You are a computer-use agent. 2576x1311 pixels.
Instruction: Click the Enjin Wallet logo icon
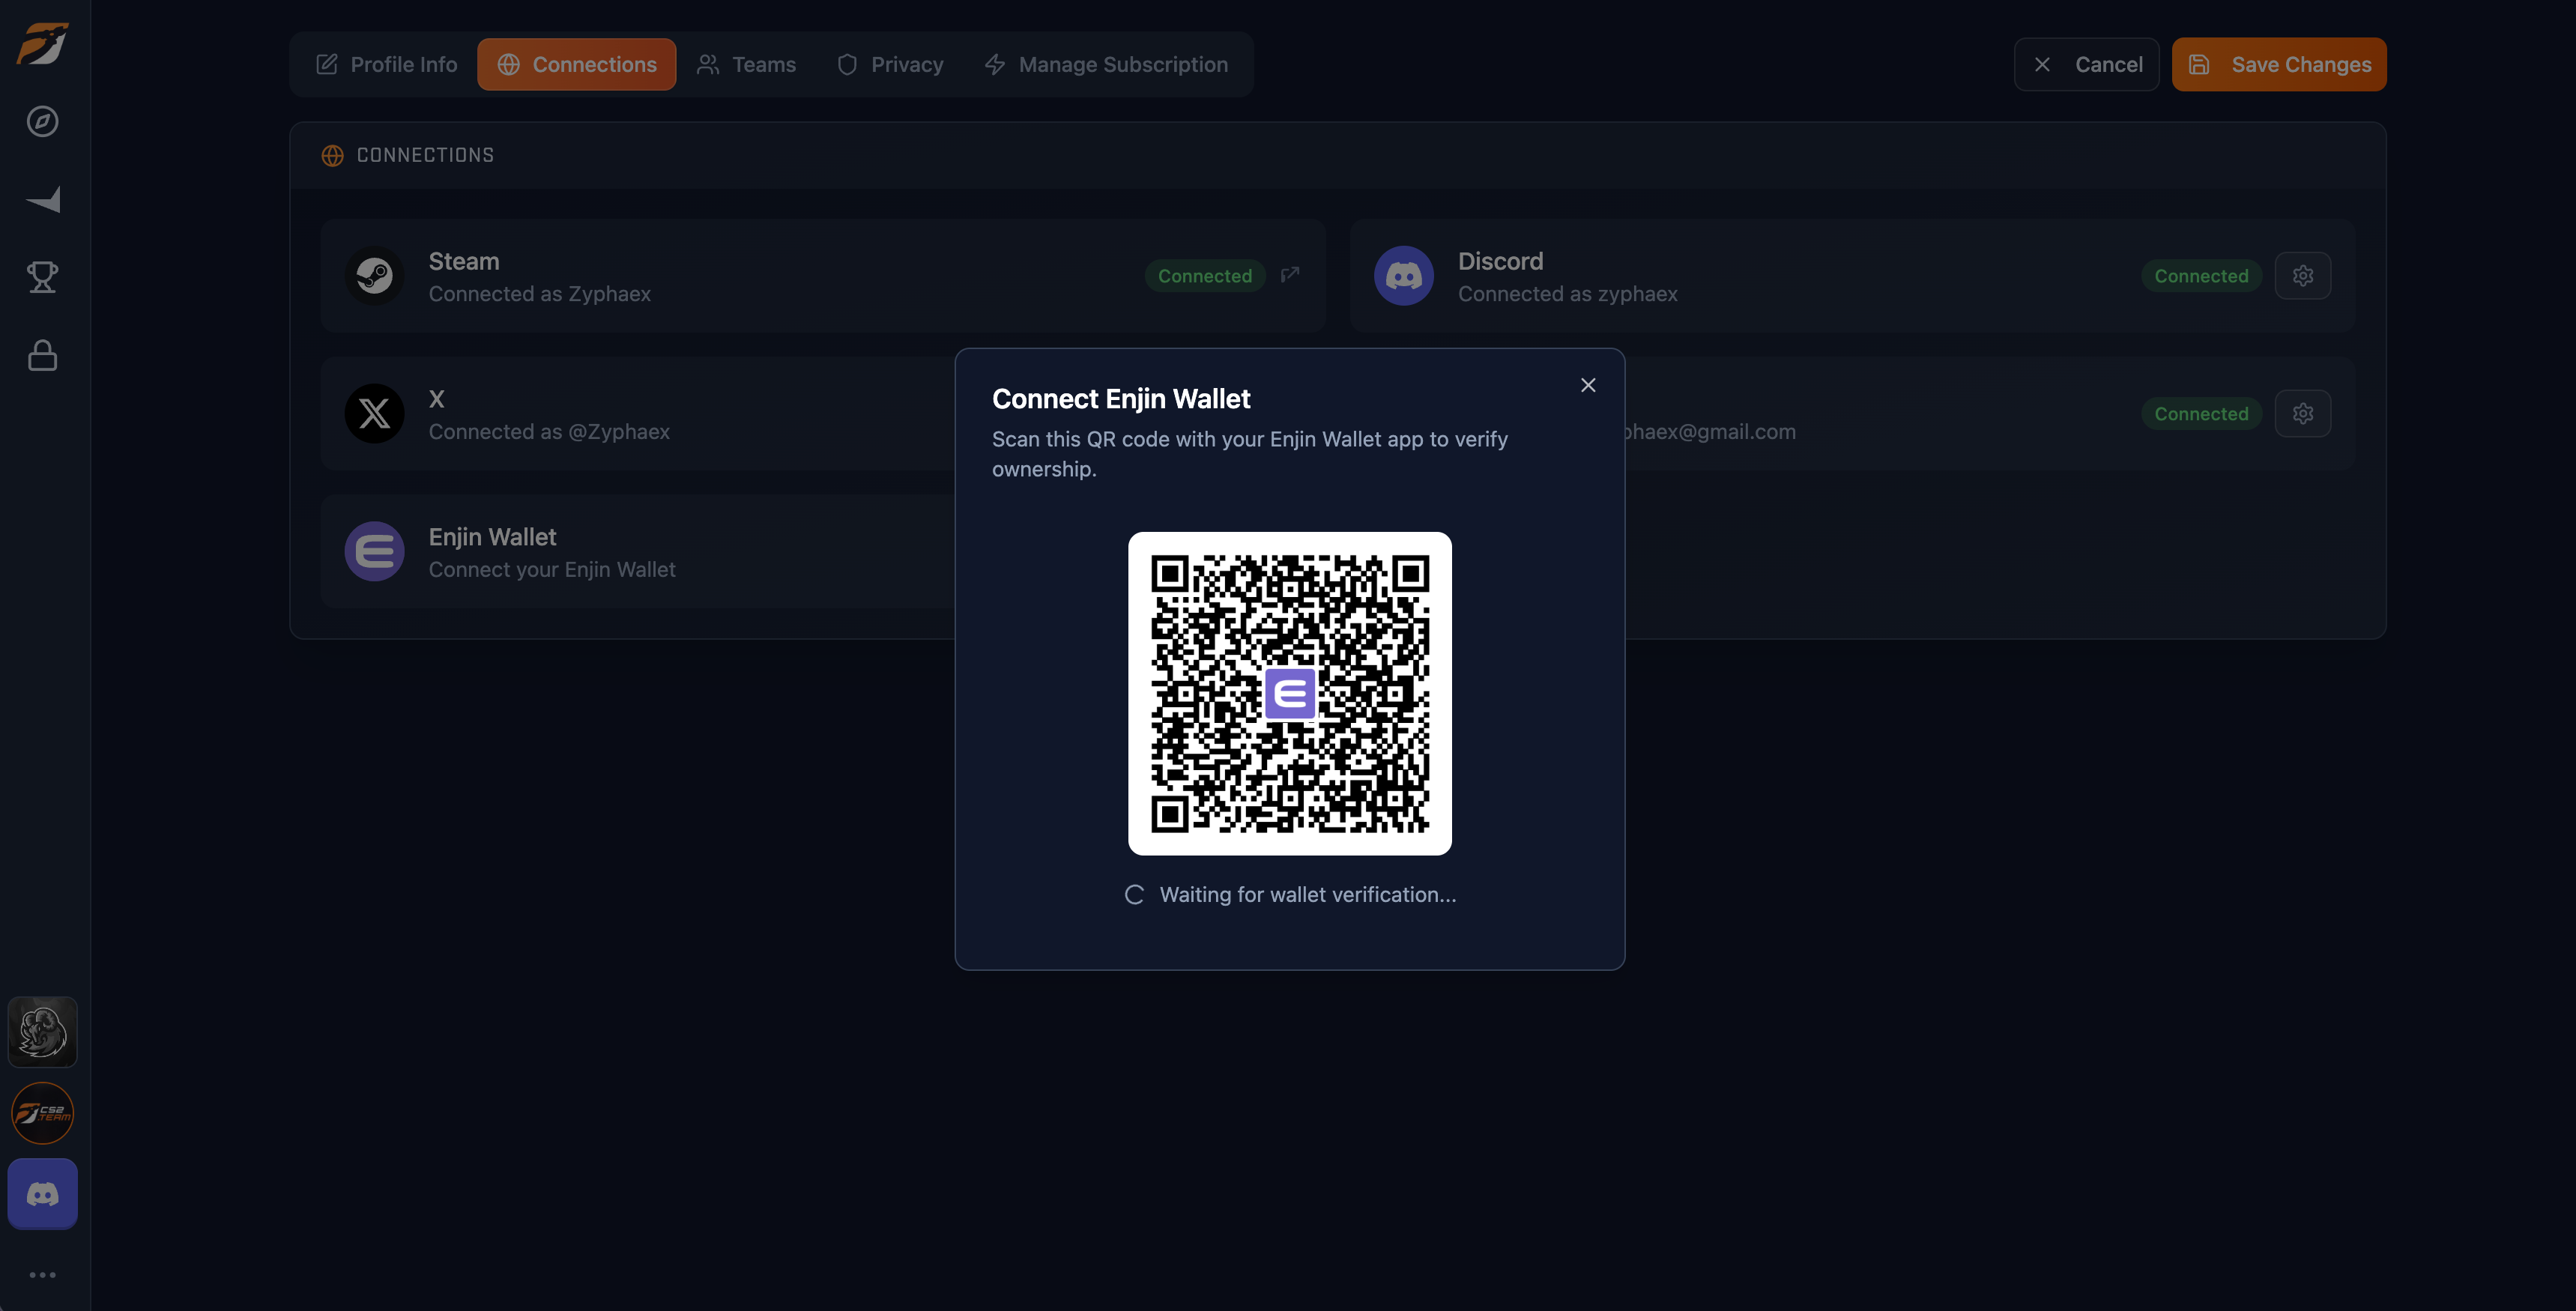click(x=375, y=552)
